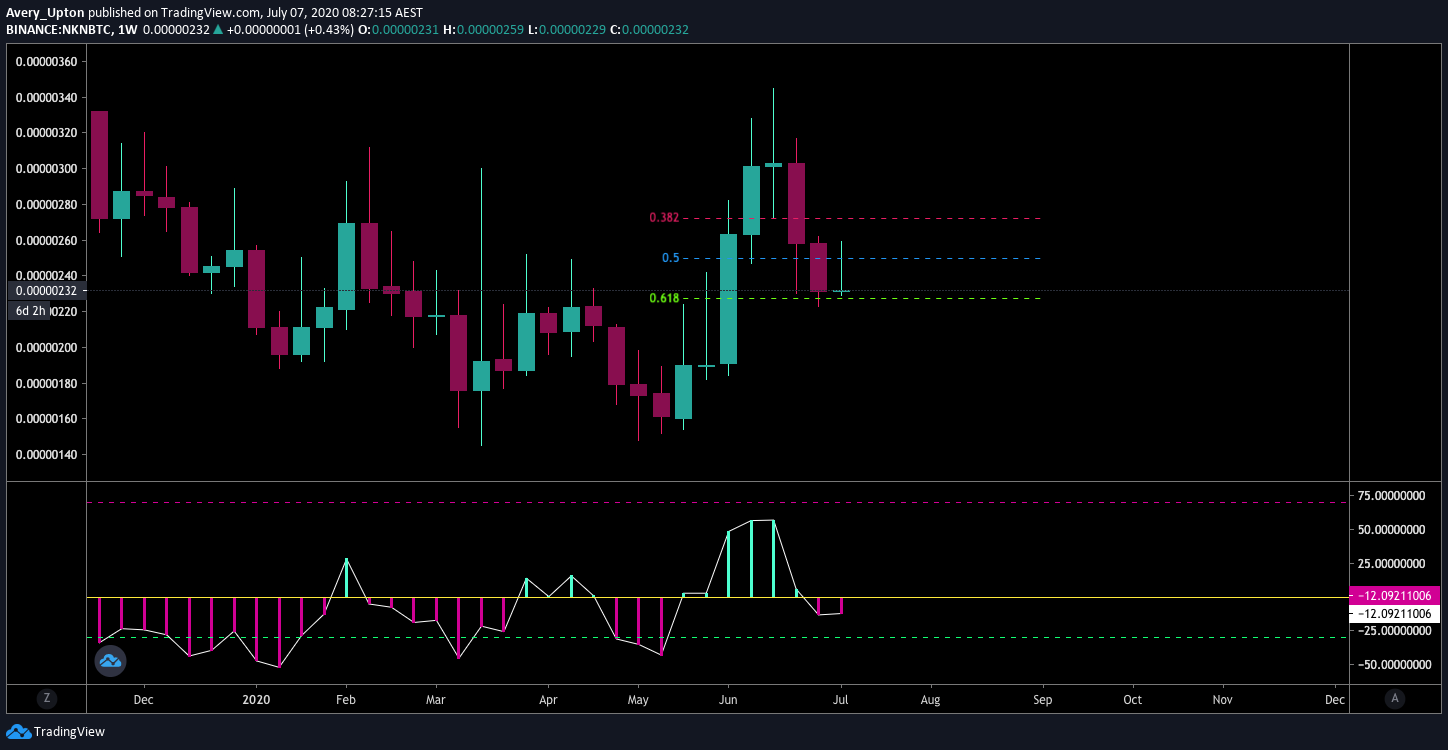
Task: Click the 0.618 Fibonacci level label
Action: click(664, 298)
